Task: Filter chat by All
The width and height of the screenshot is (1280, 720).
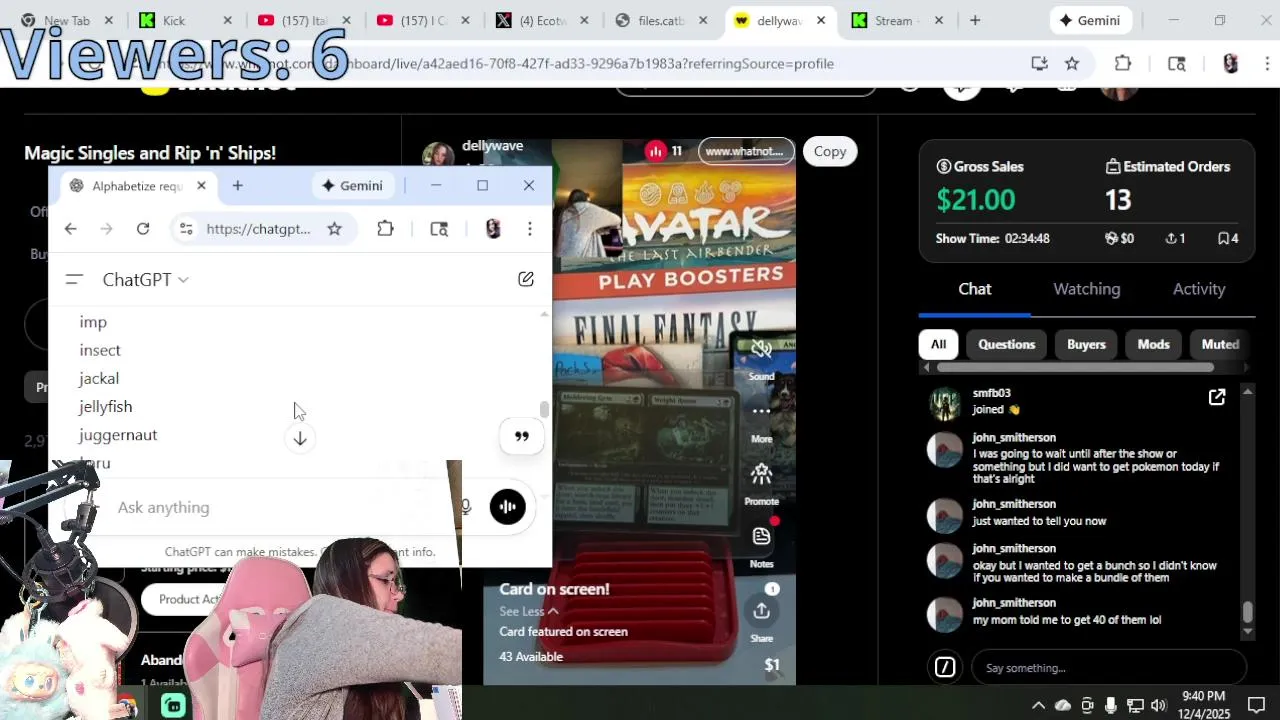Action: pos(938,344)
